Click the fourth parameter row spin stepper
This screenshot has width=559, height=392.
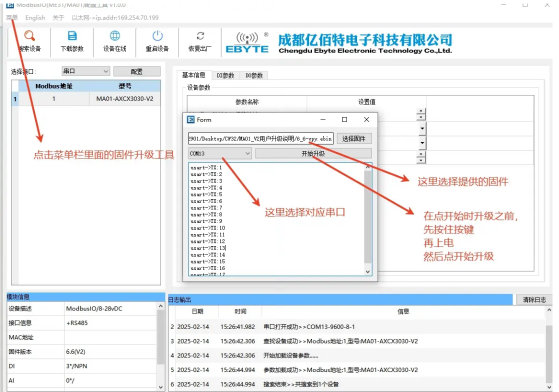(421, 157)
